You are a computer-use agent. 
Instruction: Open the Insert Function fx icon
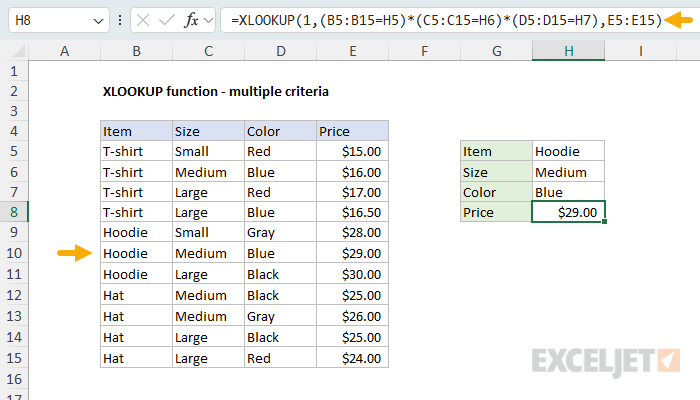(x=191, y=20)
